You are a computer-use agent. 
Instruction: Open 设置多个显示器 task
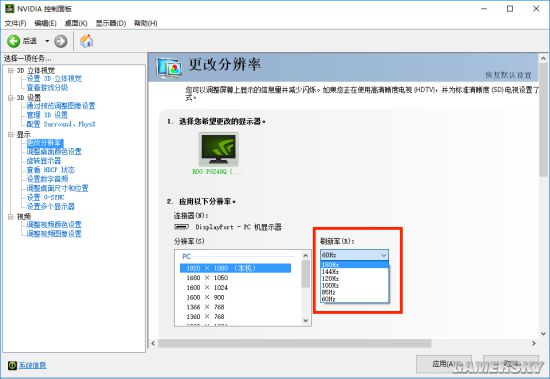click(51, 206)
